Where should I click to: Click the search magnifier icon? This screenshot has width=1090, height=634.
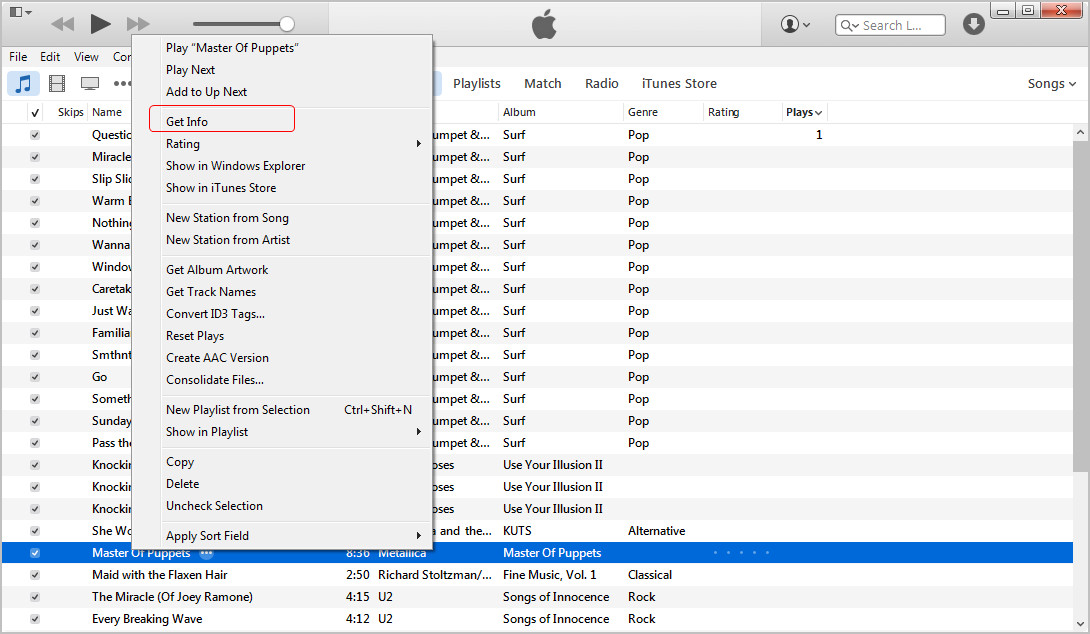[x=849, y=26]
